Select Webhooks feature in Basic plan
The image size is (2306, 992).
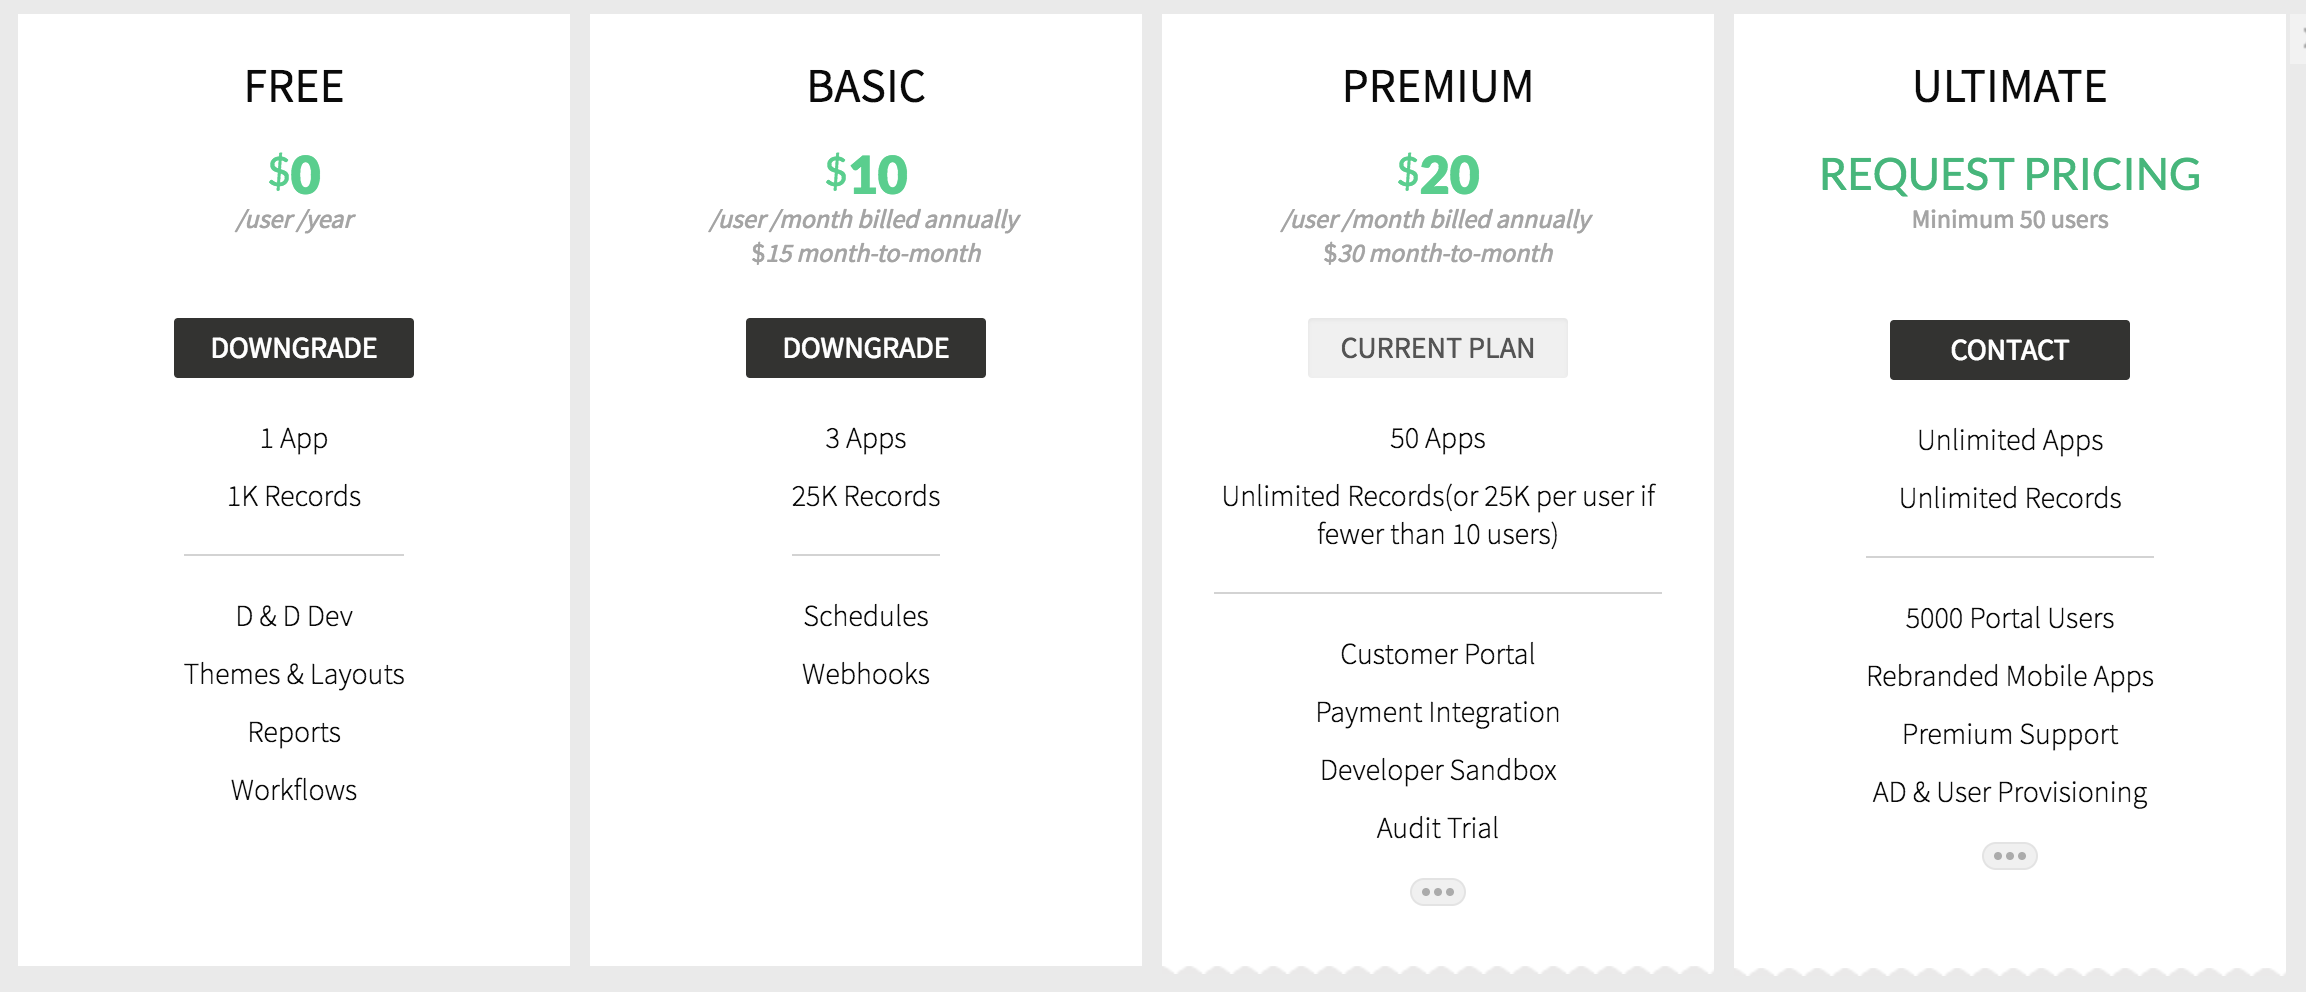tap(866, 674)
